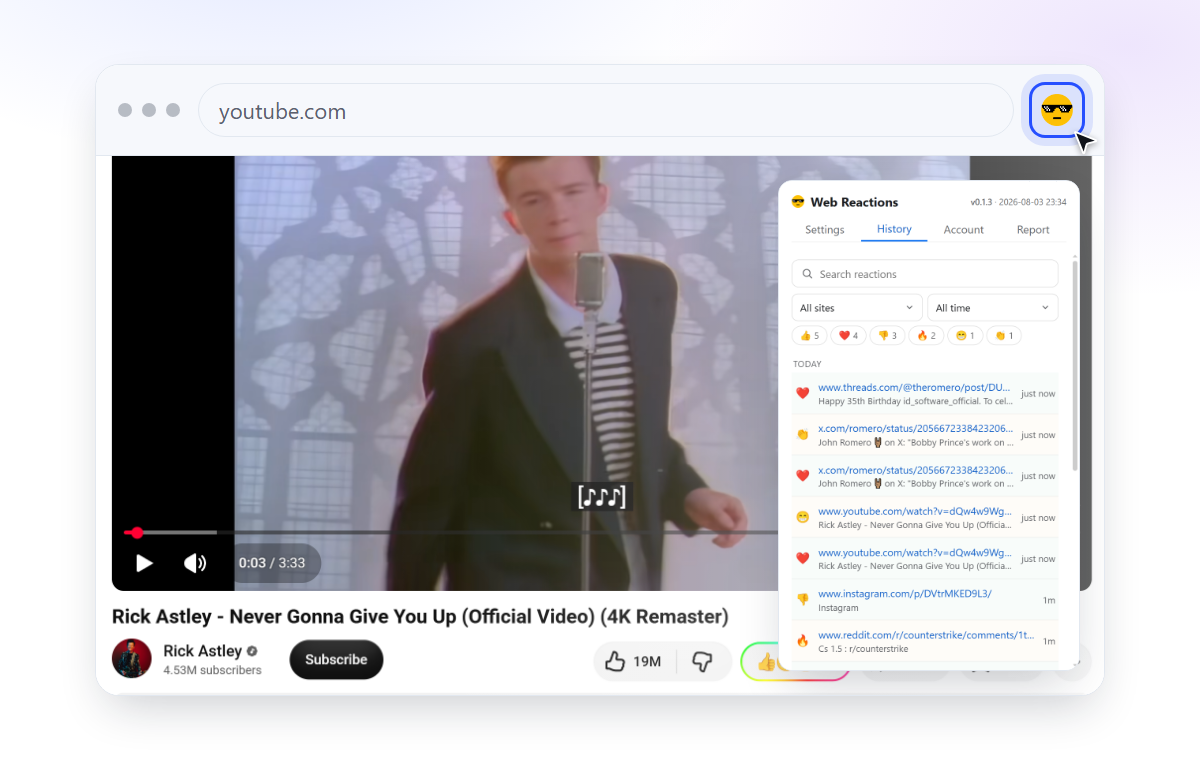Click the heart icon on the youtube.com row
1200x760 pixels.
tap(802, 559)
